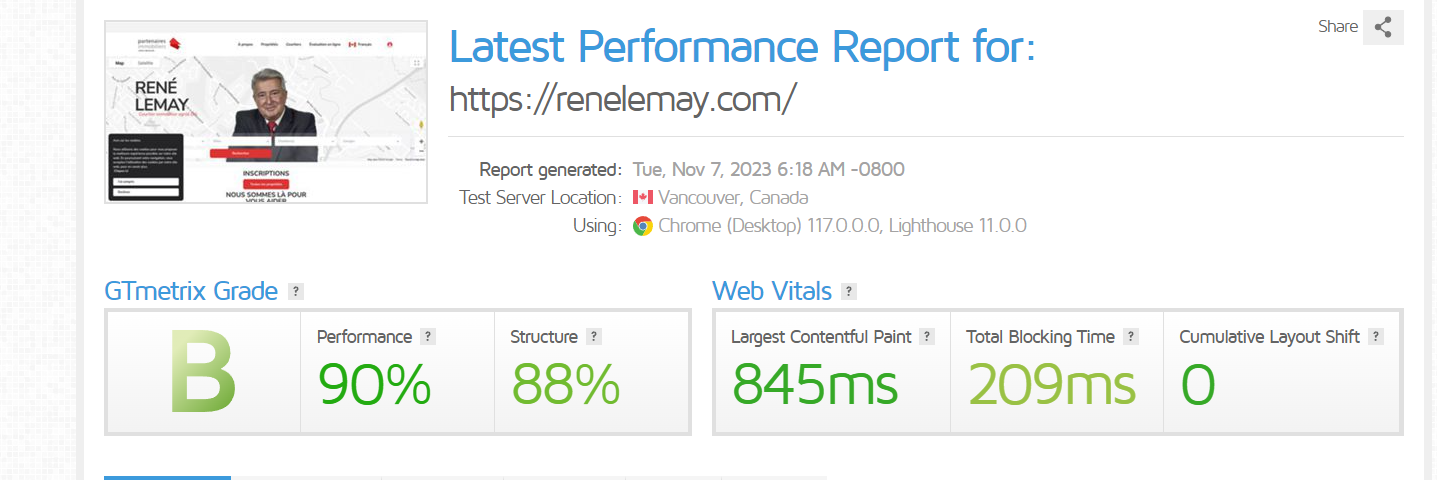The image size is (1437, 480).
Task: Click the 88% Structure score
Action: pos(566,385)
